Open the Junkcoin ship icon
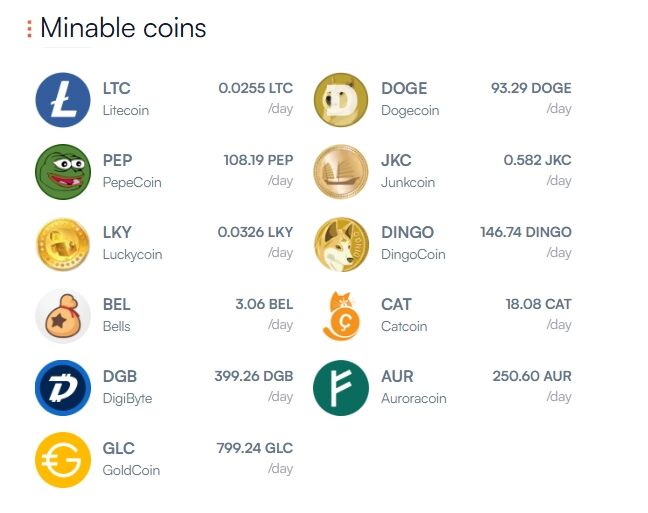The width and height of the screenshot is (648, 513). (x=341, y=171)
